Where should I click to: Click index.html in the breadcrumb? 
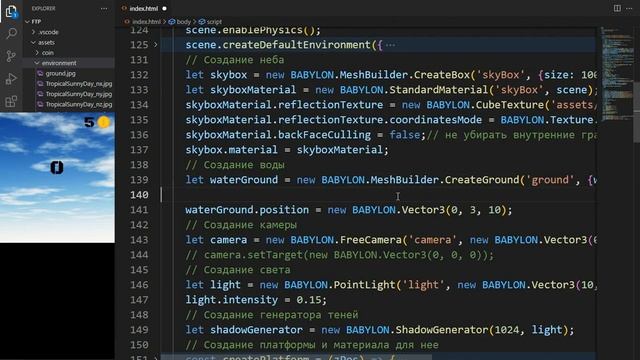(146, 22)
